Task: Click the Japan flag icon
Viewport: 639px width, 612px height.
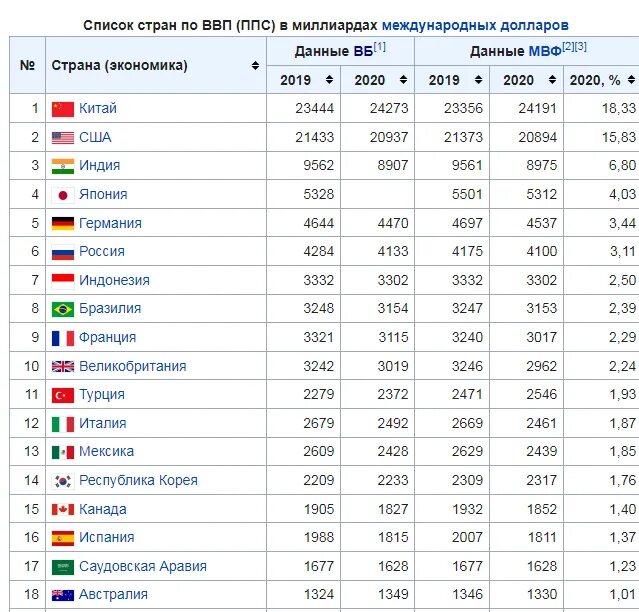Action: coord(63,195)
